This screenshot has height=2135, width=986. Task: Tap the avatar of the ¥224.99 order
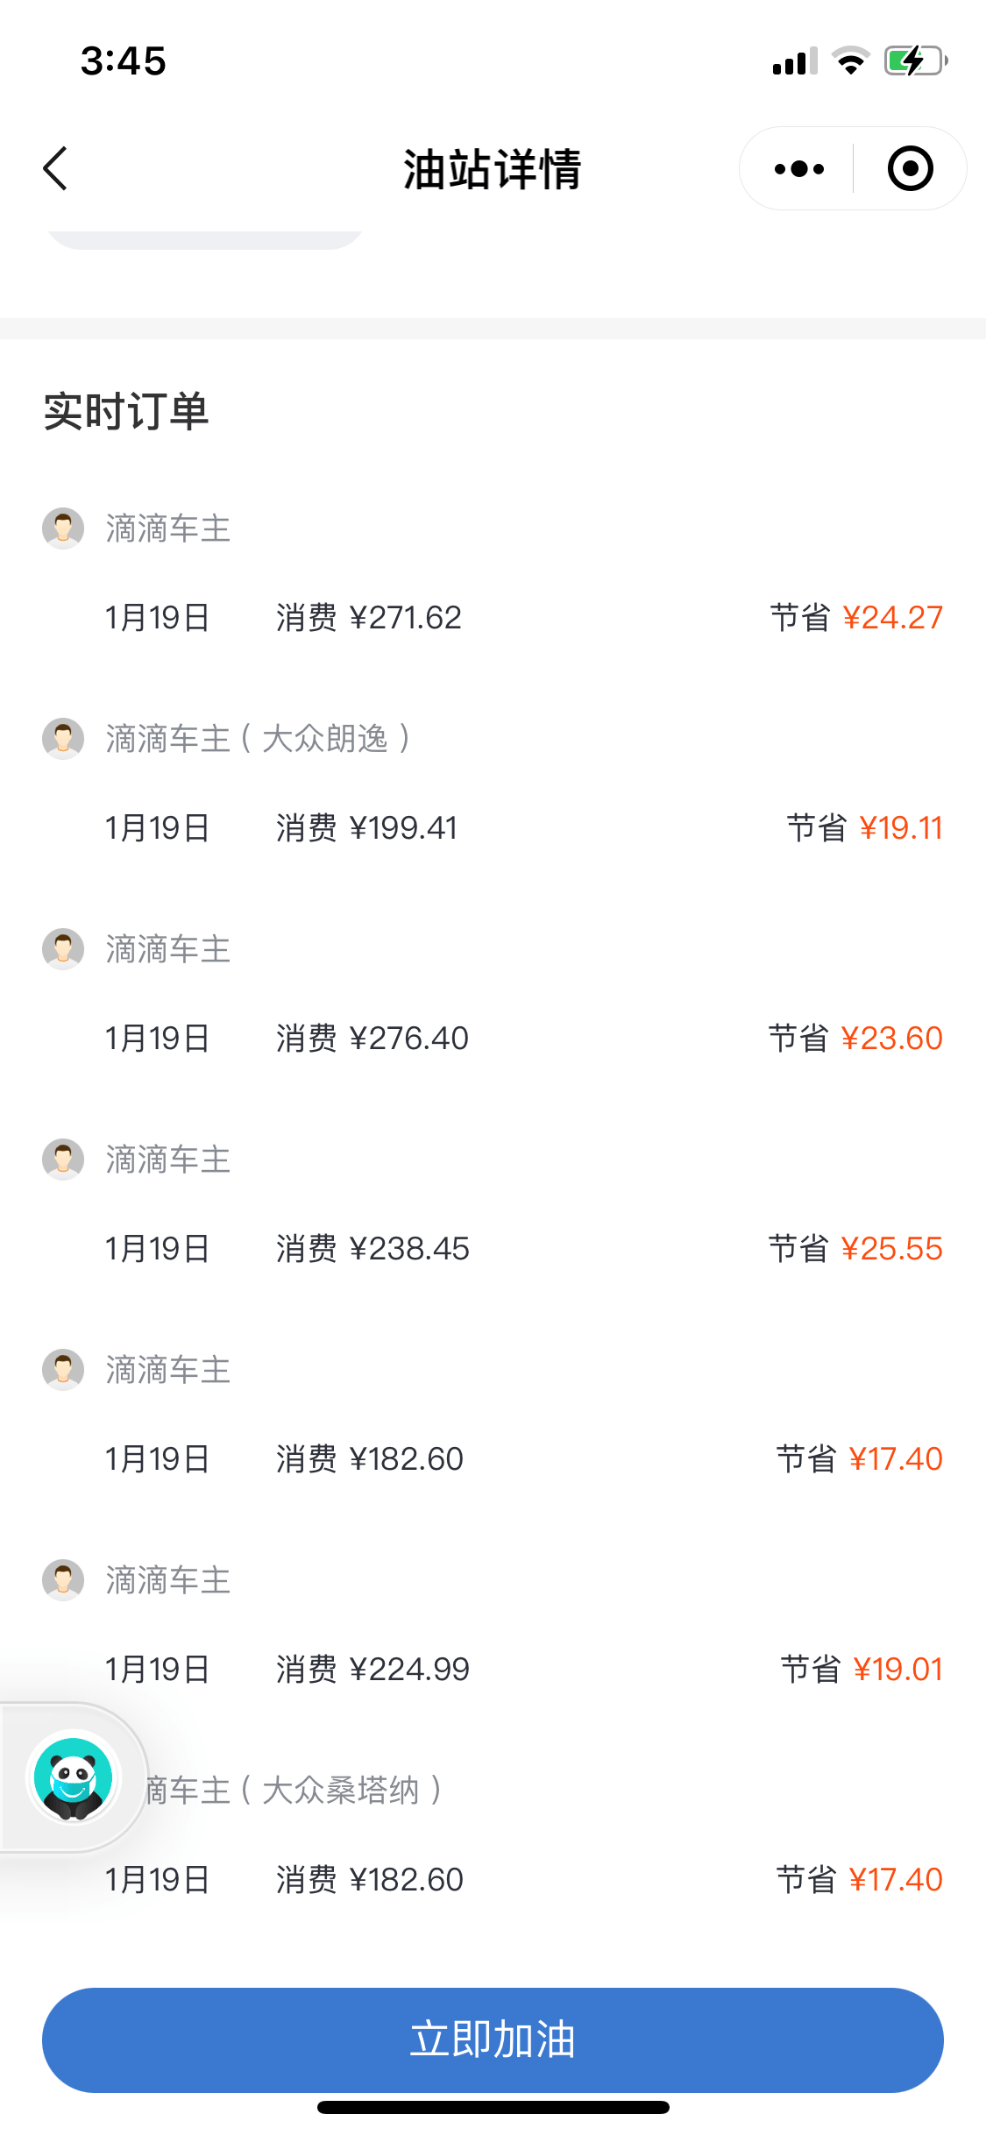[x=63, y=1580]
